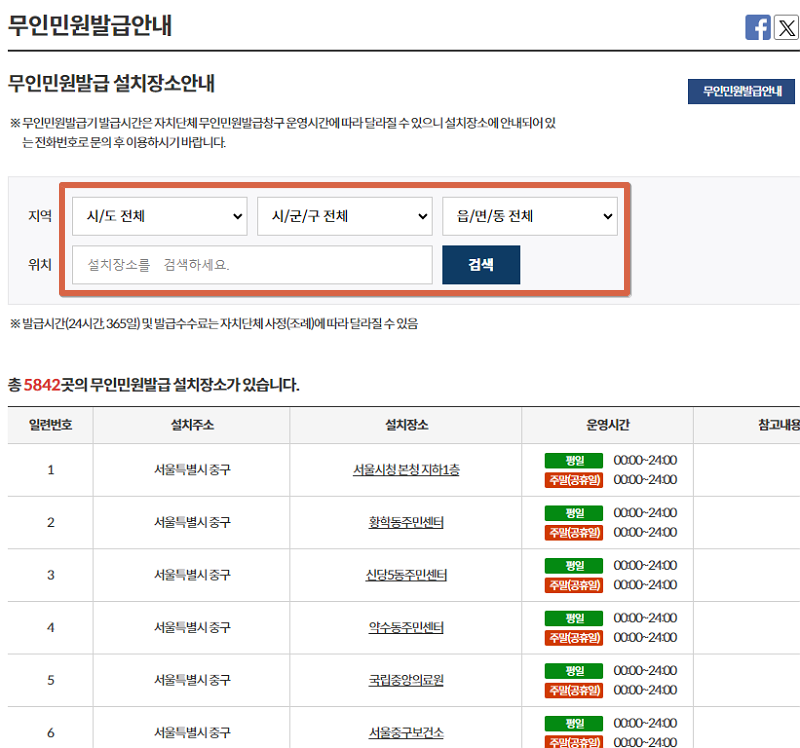Open the 시/도 전체 dropdown
The height and width of the screenshot is (748, 800).
click(160, 216)
